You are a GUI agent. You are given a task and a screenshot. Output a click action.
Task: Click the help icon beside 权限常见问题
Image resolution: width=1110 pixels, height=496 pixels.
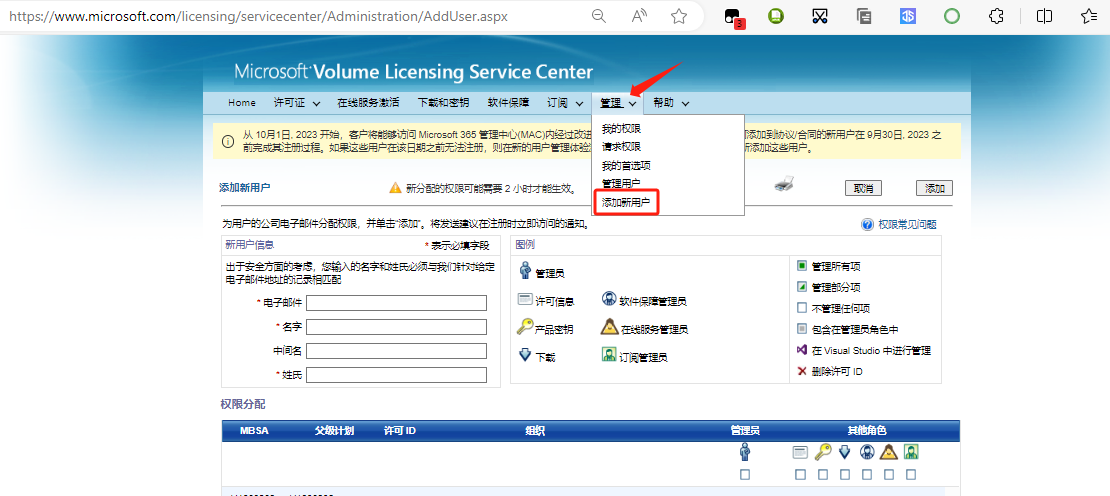click(867, 226)
